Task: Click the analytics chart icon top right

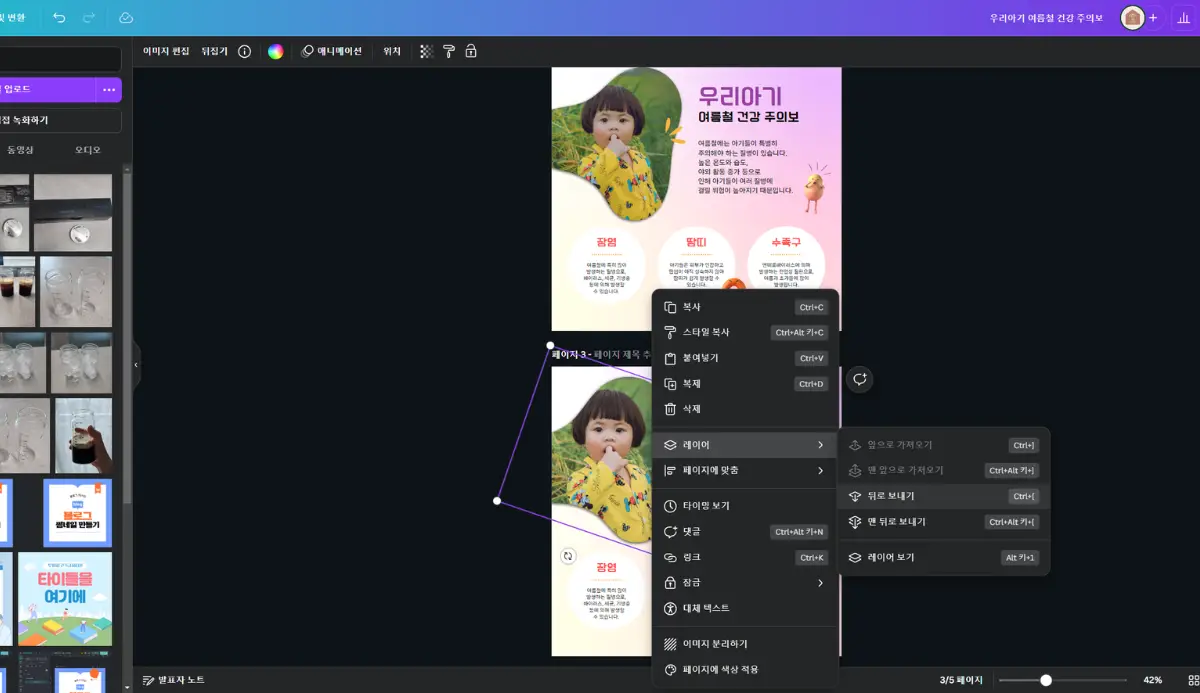Action: (1185, 17)
